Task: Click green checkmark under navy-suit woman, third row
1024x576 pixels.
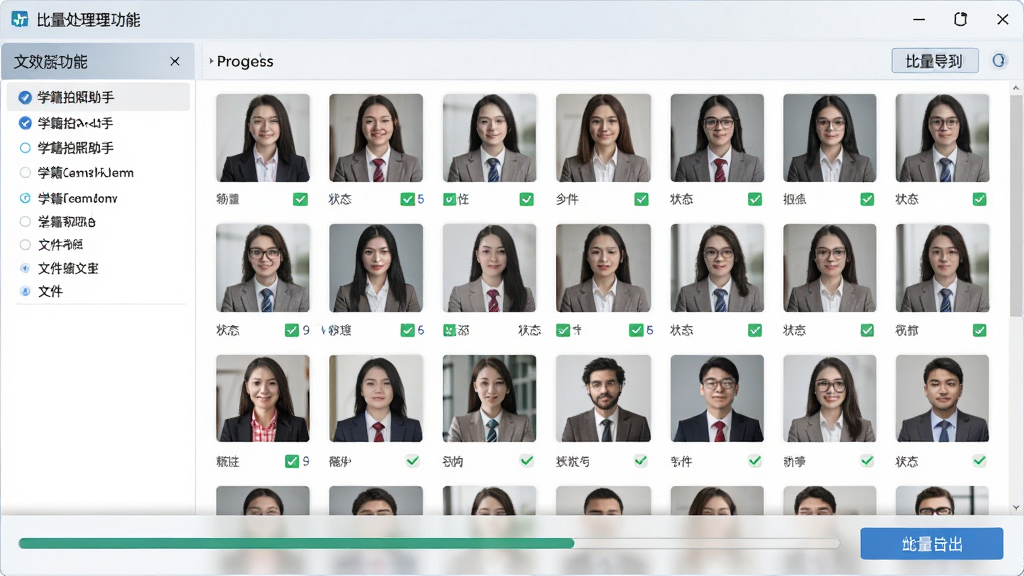Action: click(x=412, y=460)
